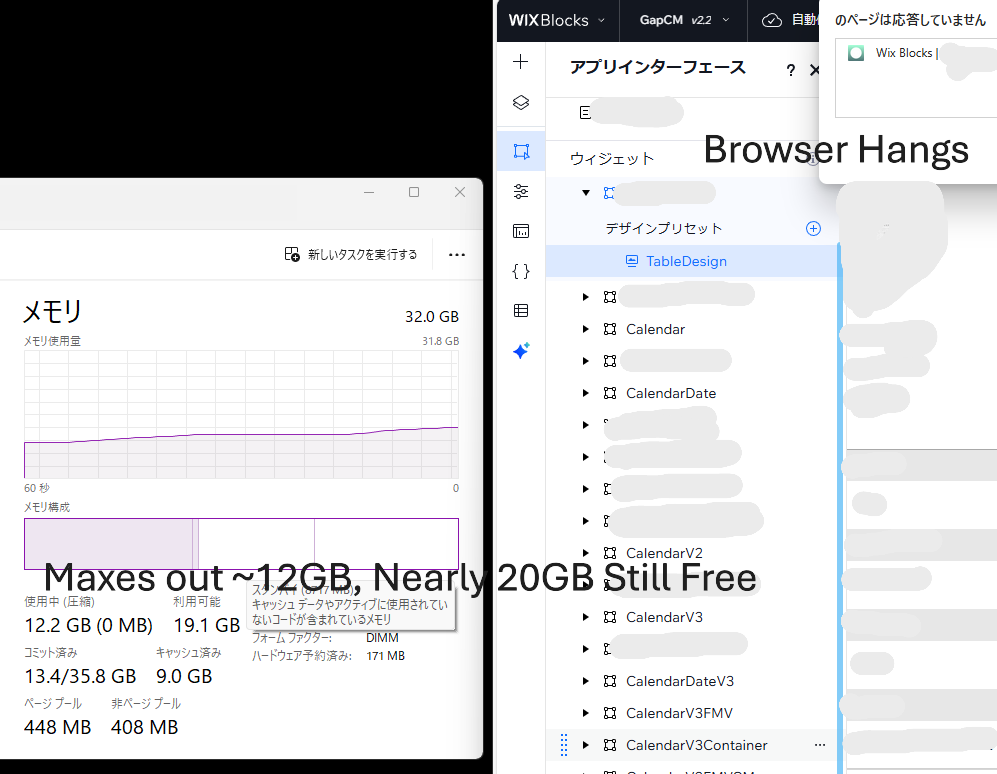Click the 408 MB non-paged pool value
Image resolution: width=997 pixels, height=774 pixels.
pos(144,727)
